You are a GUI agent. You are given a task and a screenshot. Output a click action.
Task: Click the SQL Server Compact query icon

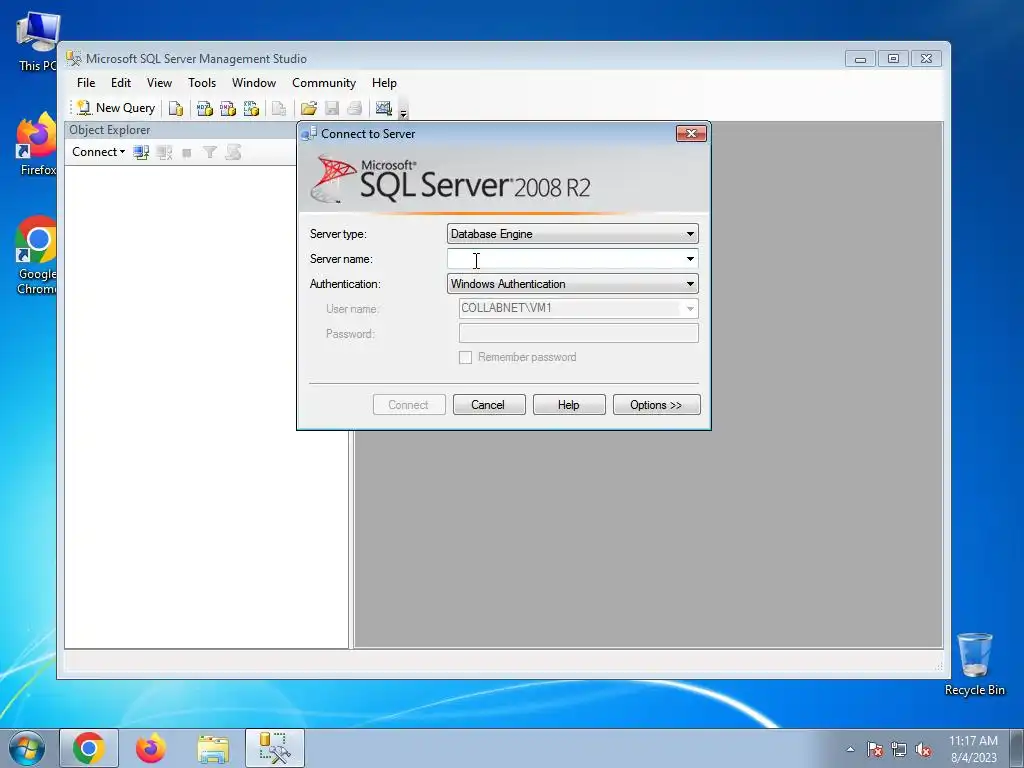coord(280,108)
